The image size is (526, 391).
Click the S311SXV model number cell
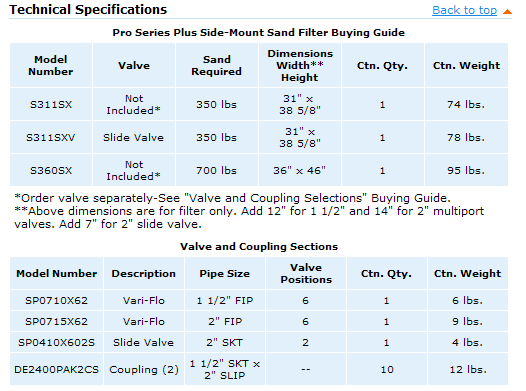(51, 137)
